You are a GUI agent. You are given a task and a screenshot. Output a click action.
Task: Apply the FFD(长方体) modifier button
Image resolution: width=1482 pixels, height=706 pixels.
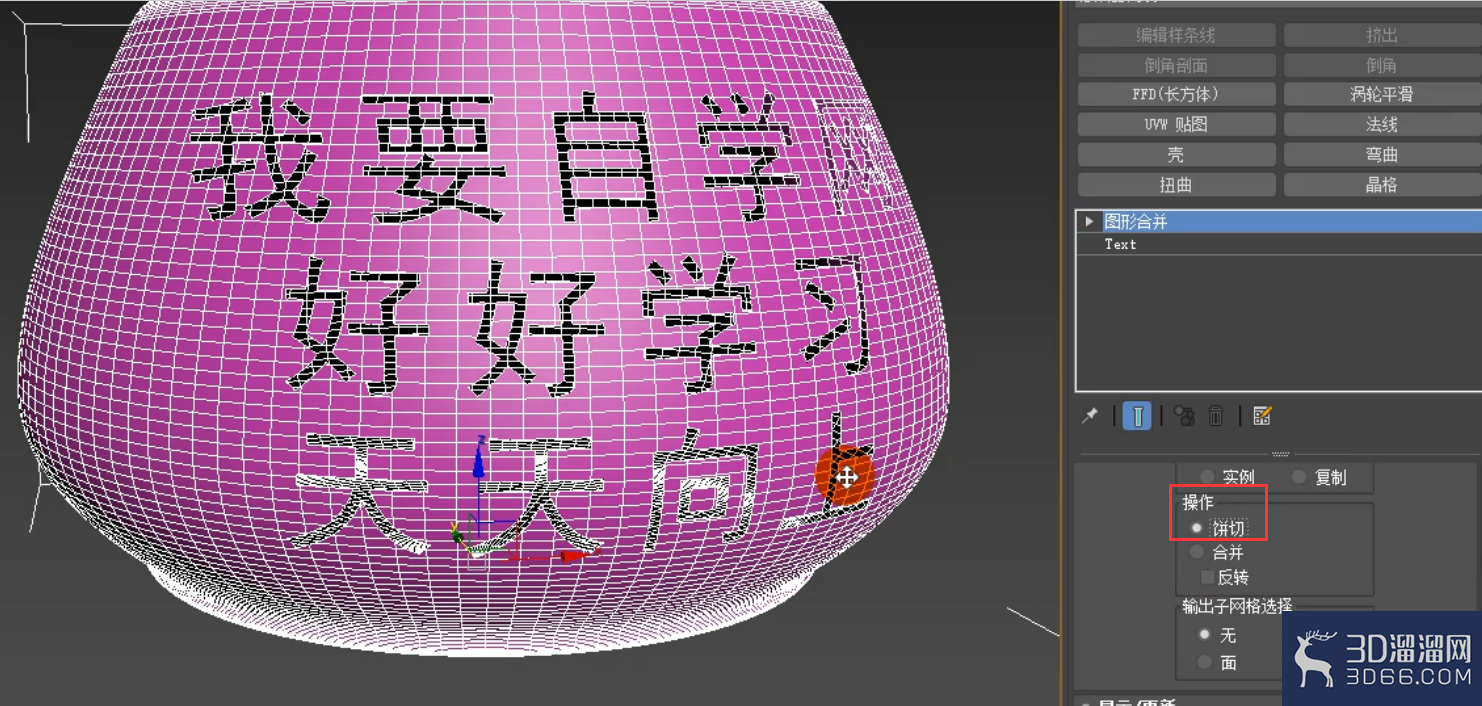tap(1176, 95)
